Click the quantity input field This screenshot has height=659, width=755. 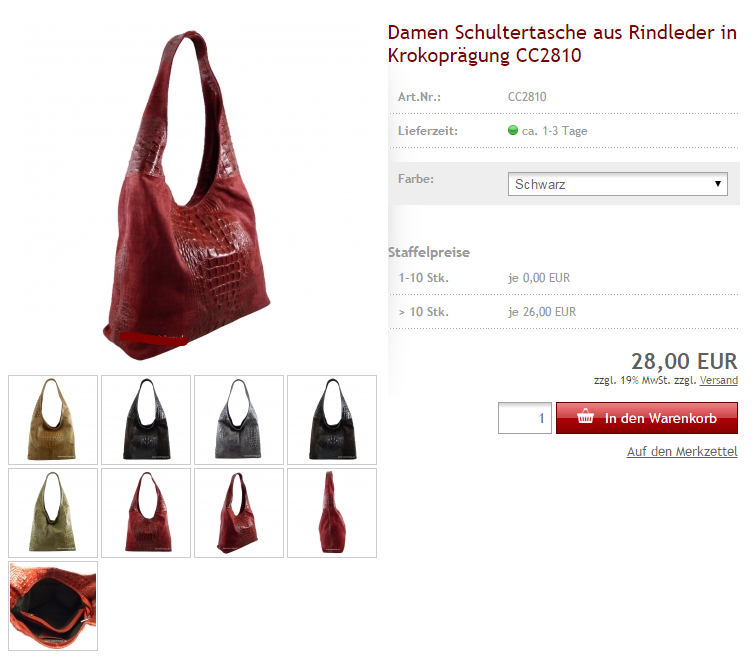524,418
